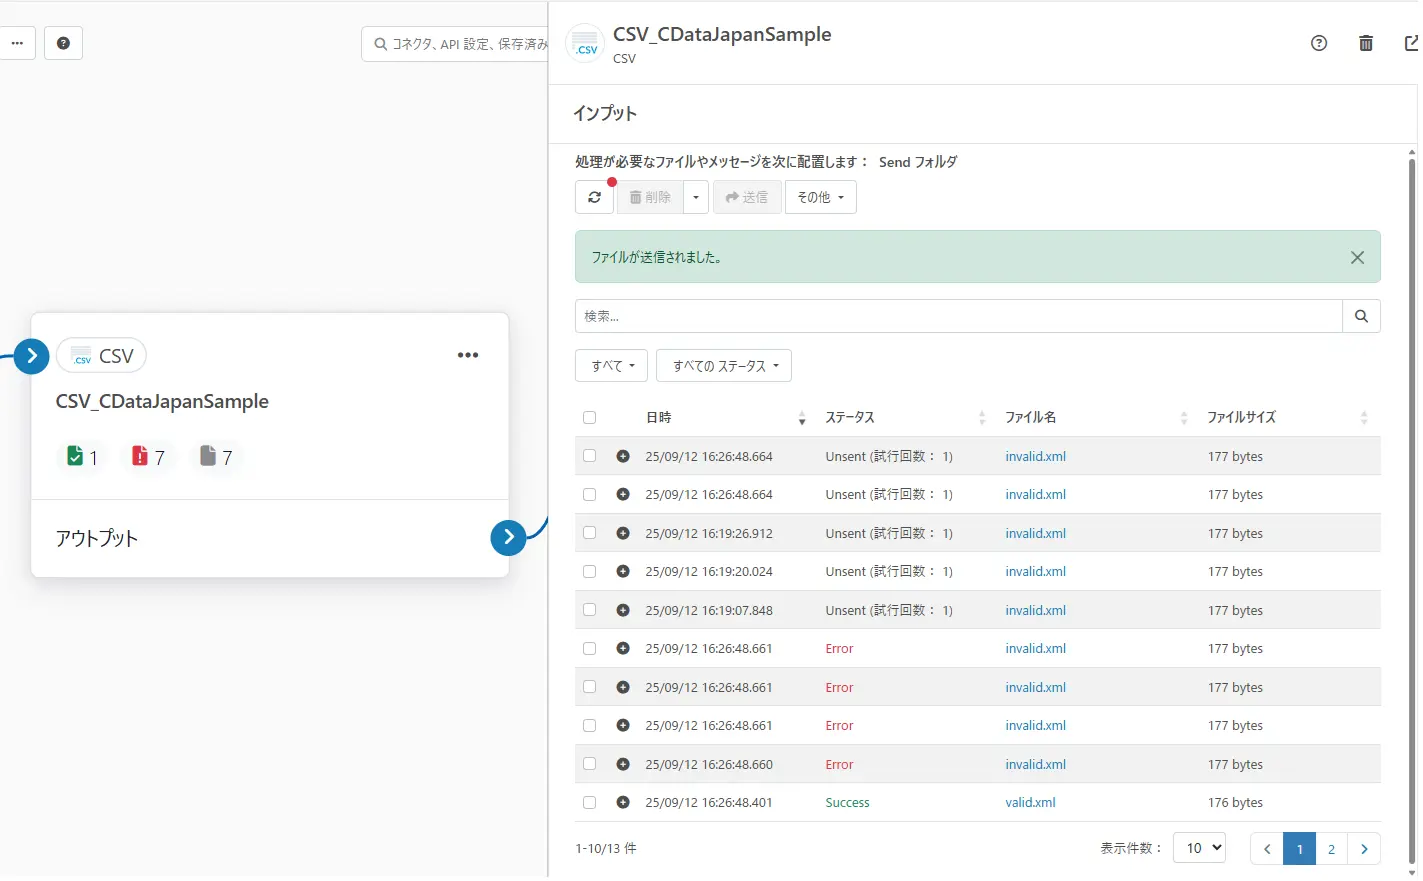The image size is (1423, 881).
Task: Delete the connector with the trash icon
Action: coord(1366,43)
